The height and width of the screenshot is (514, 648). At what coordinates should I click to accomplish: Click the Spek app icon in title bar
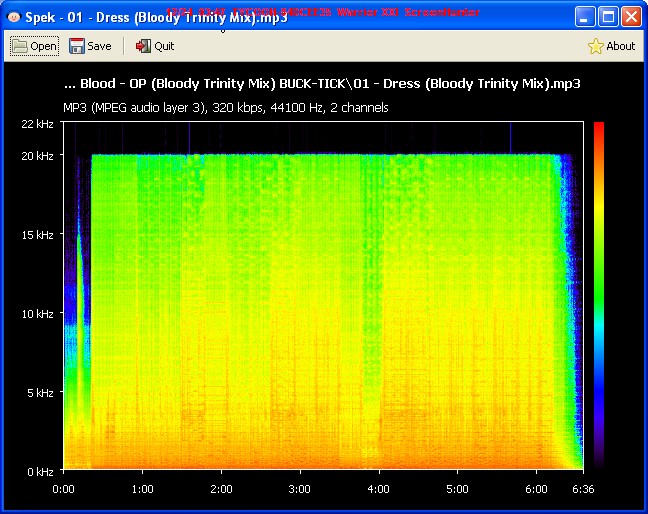(x=14, y=17)
